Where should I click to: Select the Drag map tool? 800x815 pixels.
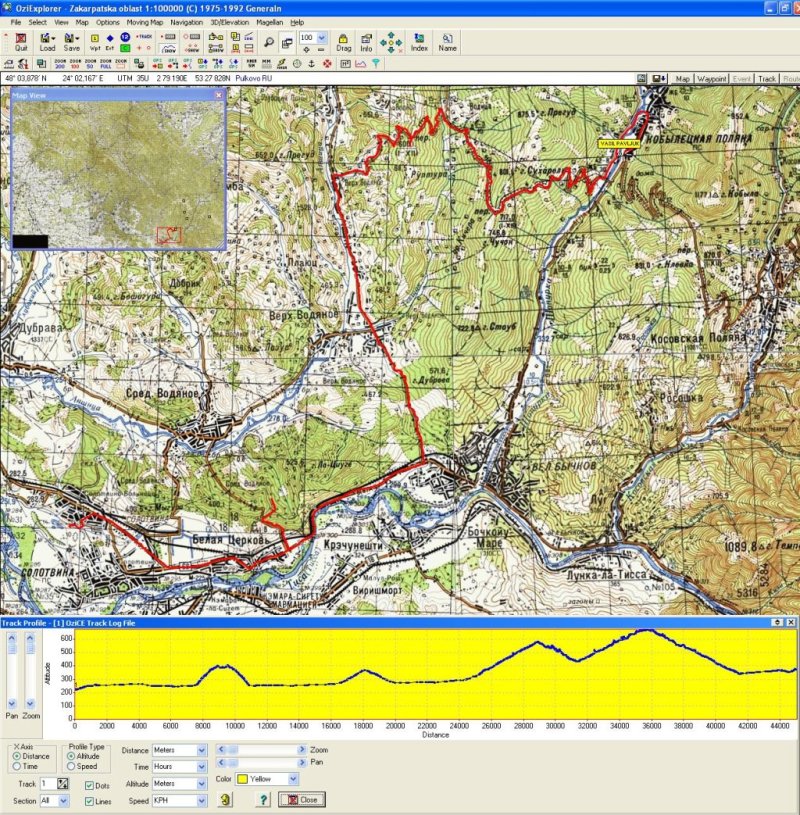343,41
